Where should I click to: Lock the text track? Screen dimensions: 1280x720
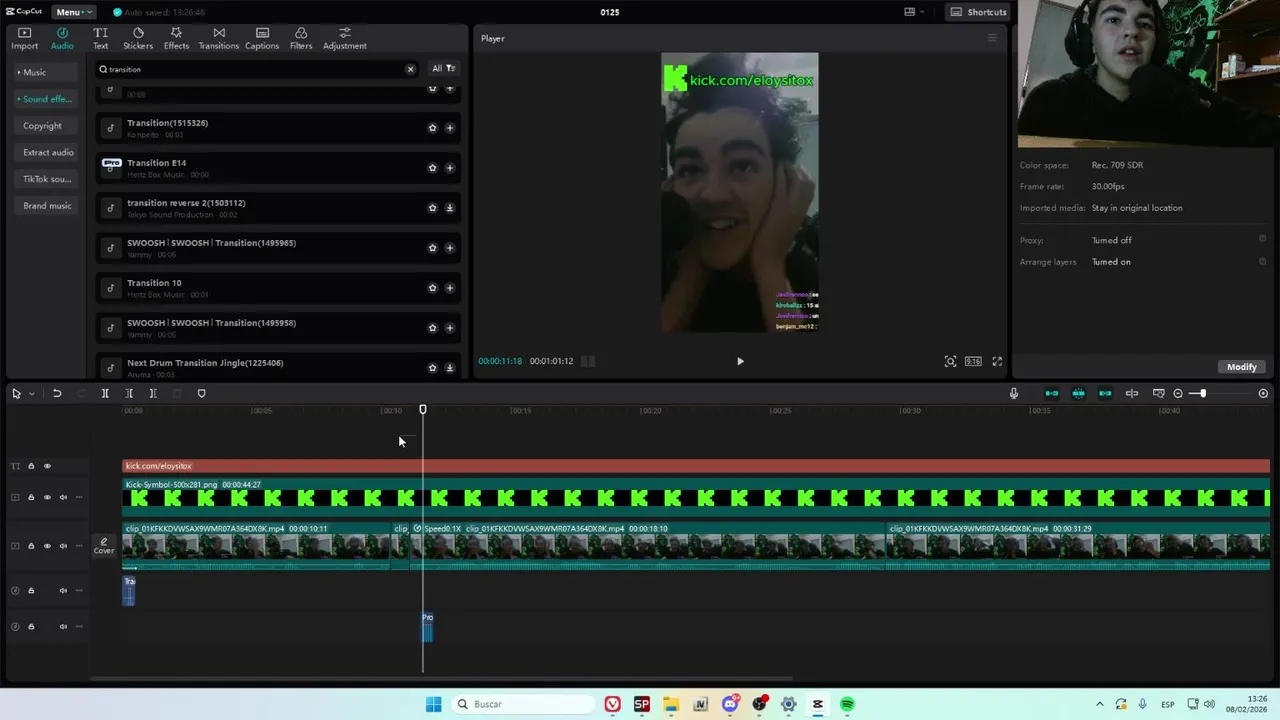pyautogui.click(x=31, y=466)
